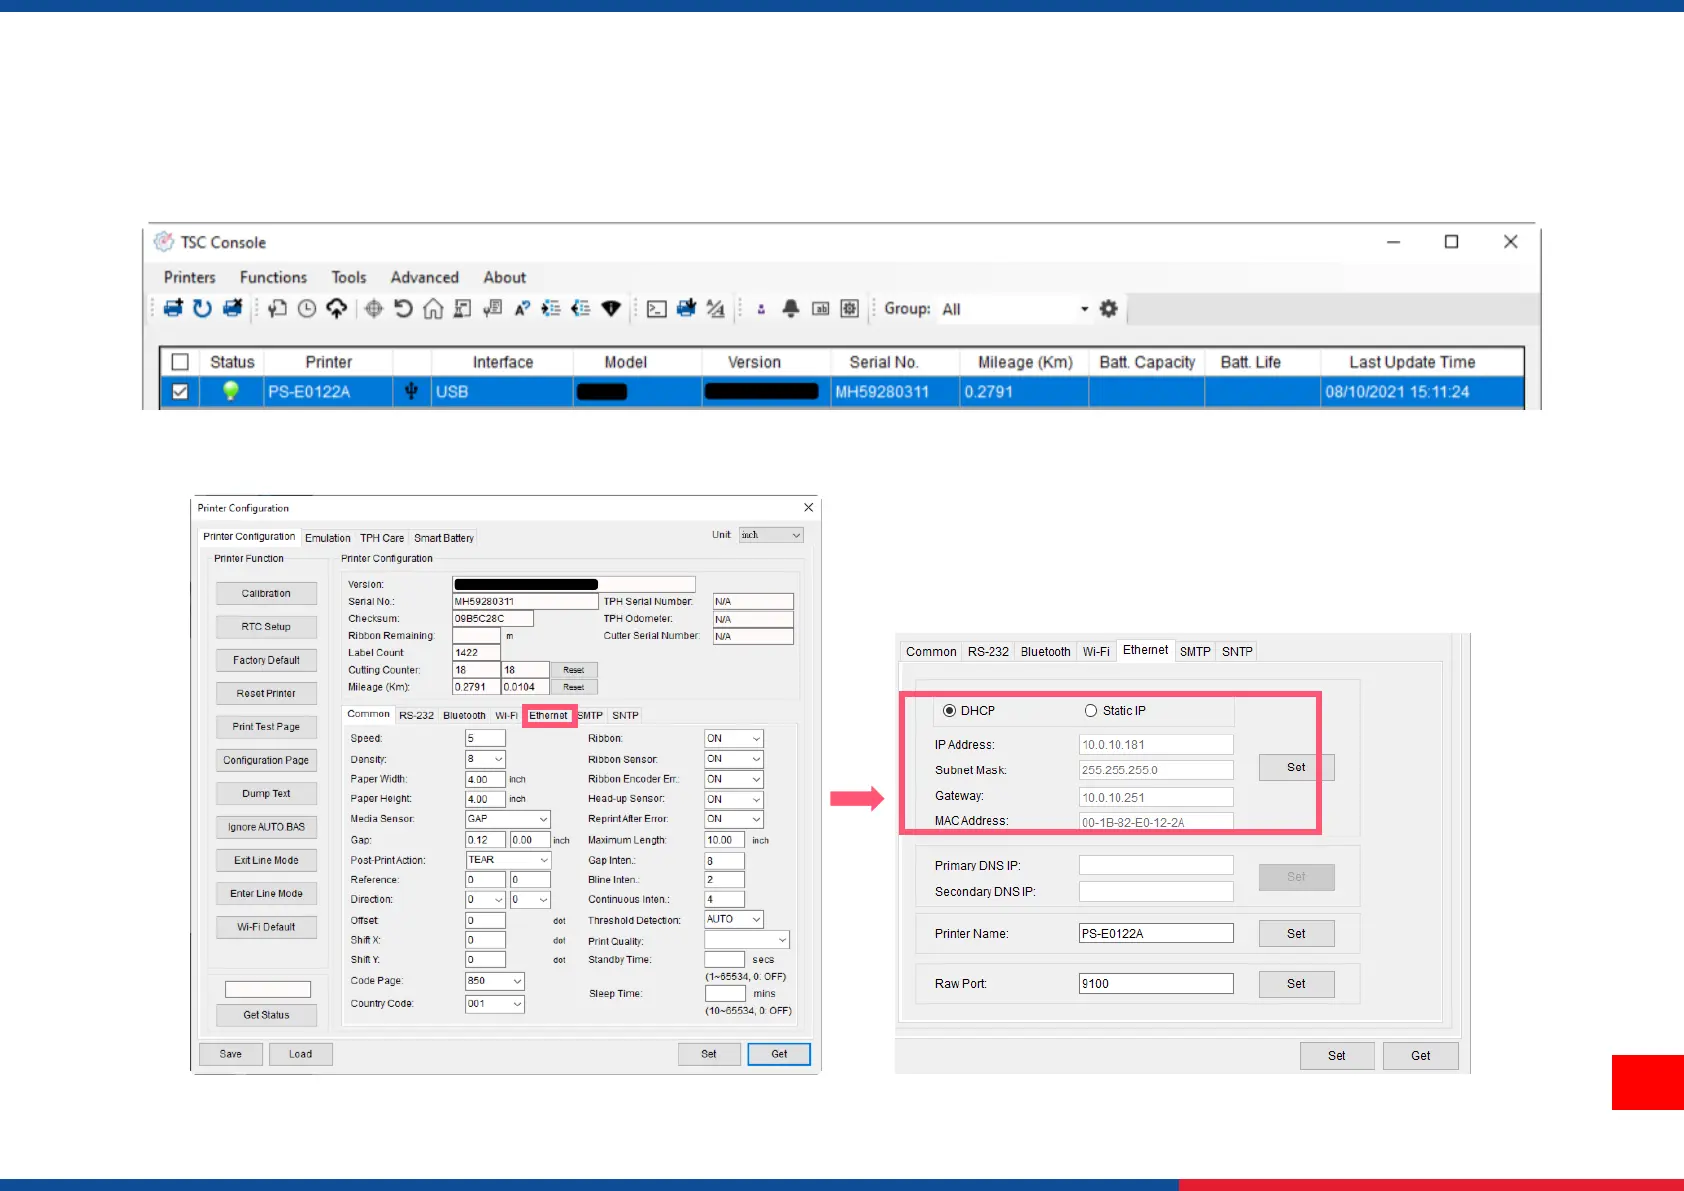Click Set button next to Printer Name
This screenshot has width=1684, height=1191.
pos(1296,934)
